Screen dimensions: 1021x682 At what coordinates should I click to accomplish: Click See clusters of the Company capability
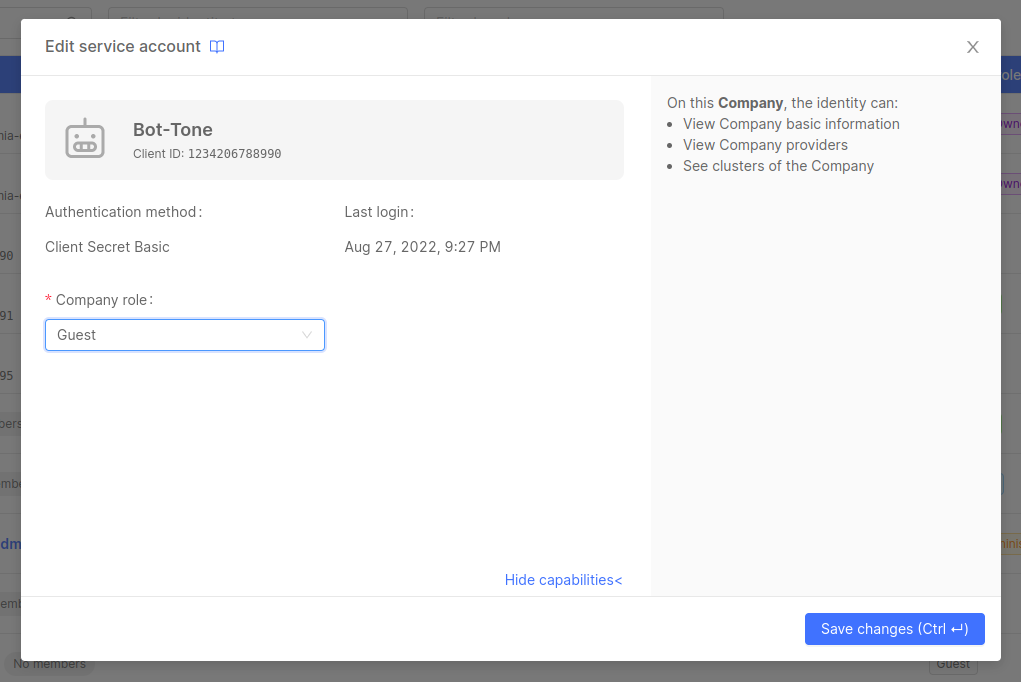click(x=778, y=166)
